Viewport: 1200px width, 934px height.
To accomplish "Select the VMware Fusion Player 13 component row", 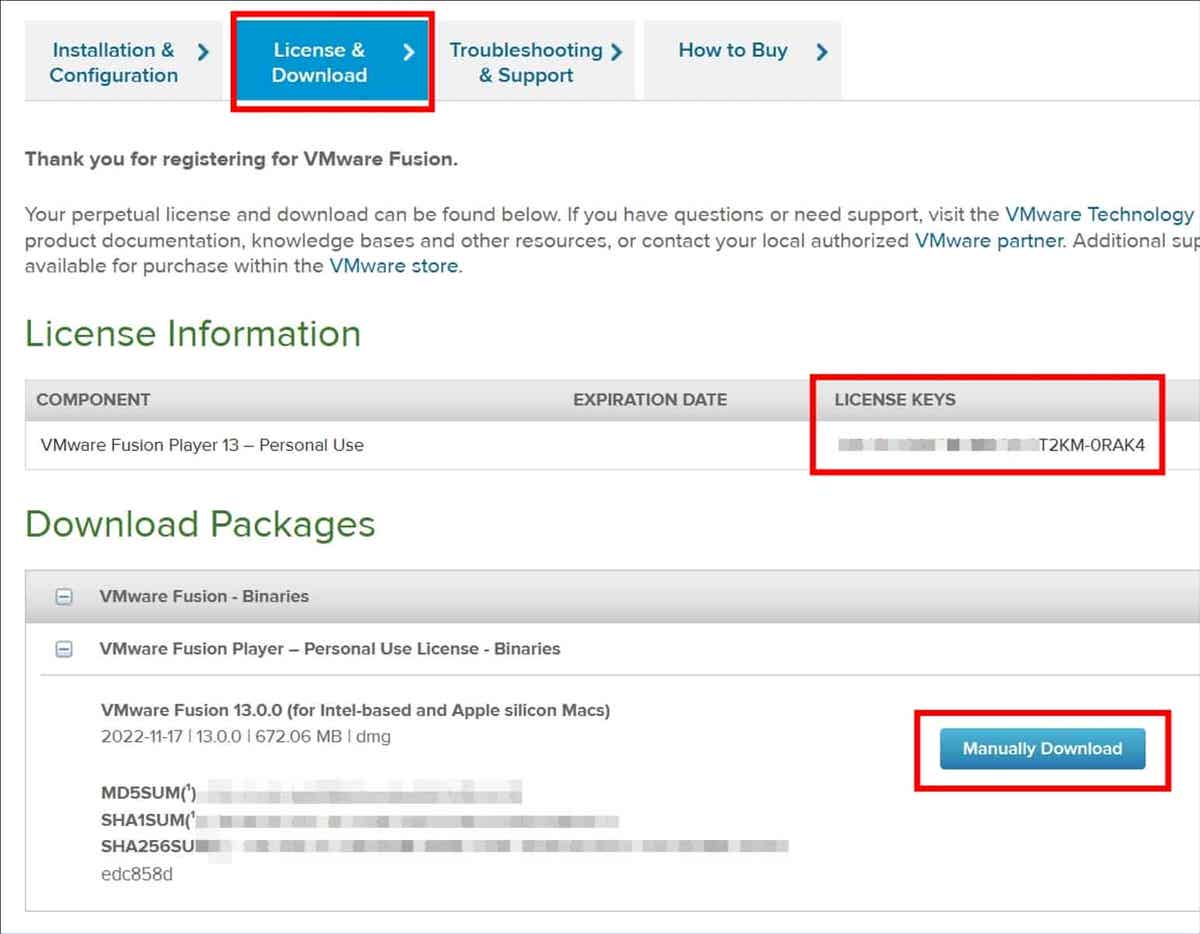I will click(x=202, y=445).
